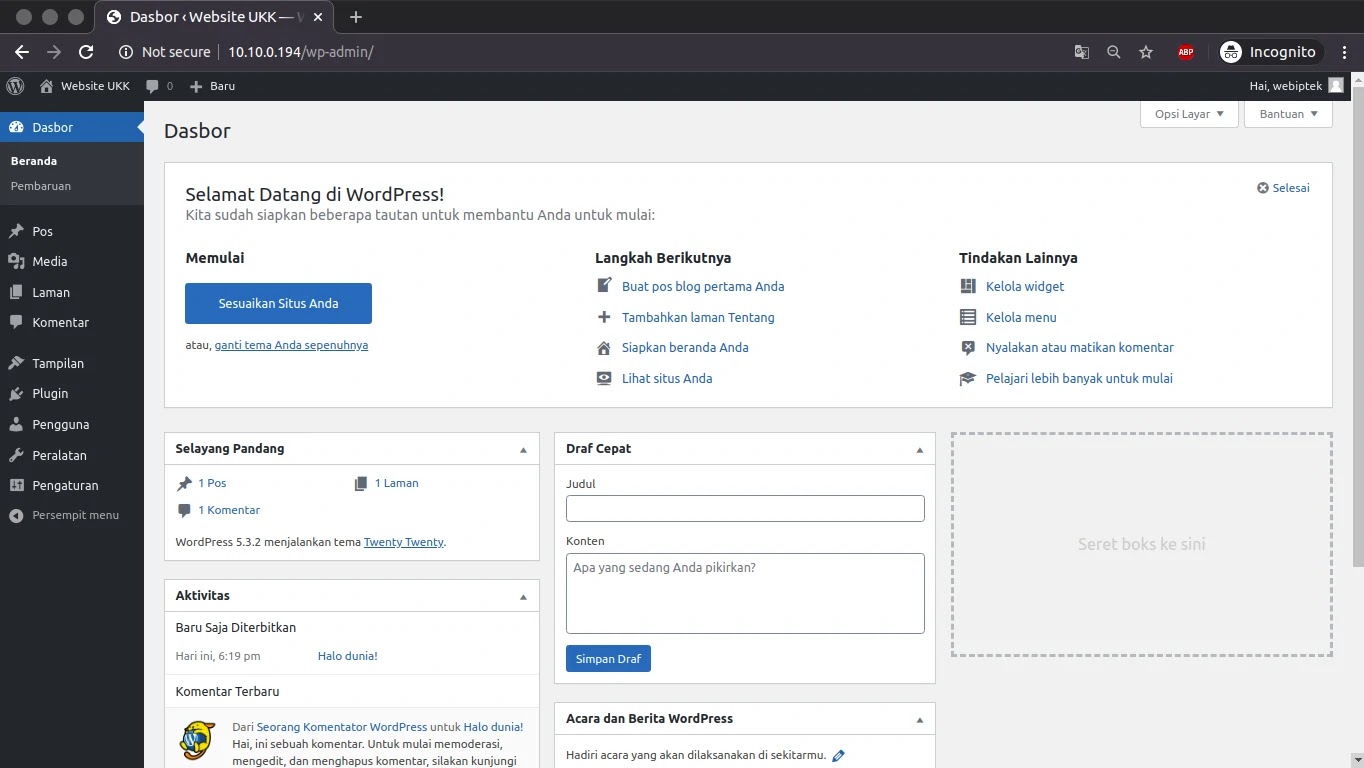Open the browser three-dot menu
The image size is (1364, 768).
tap(1344, 52)
